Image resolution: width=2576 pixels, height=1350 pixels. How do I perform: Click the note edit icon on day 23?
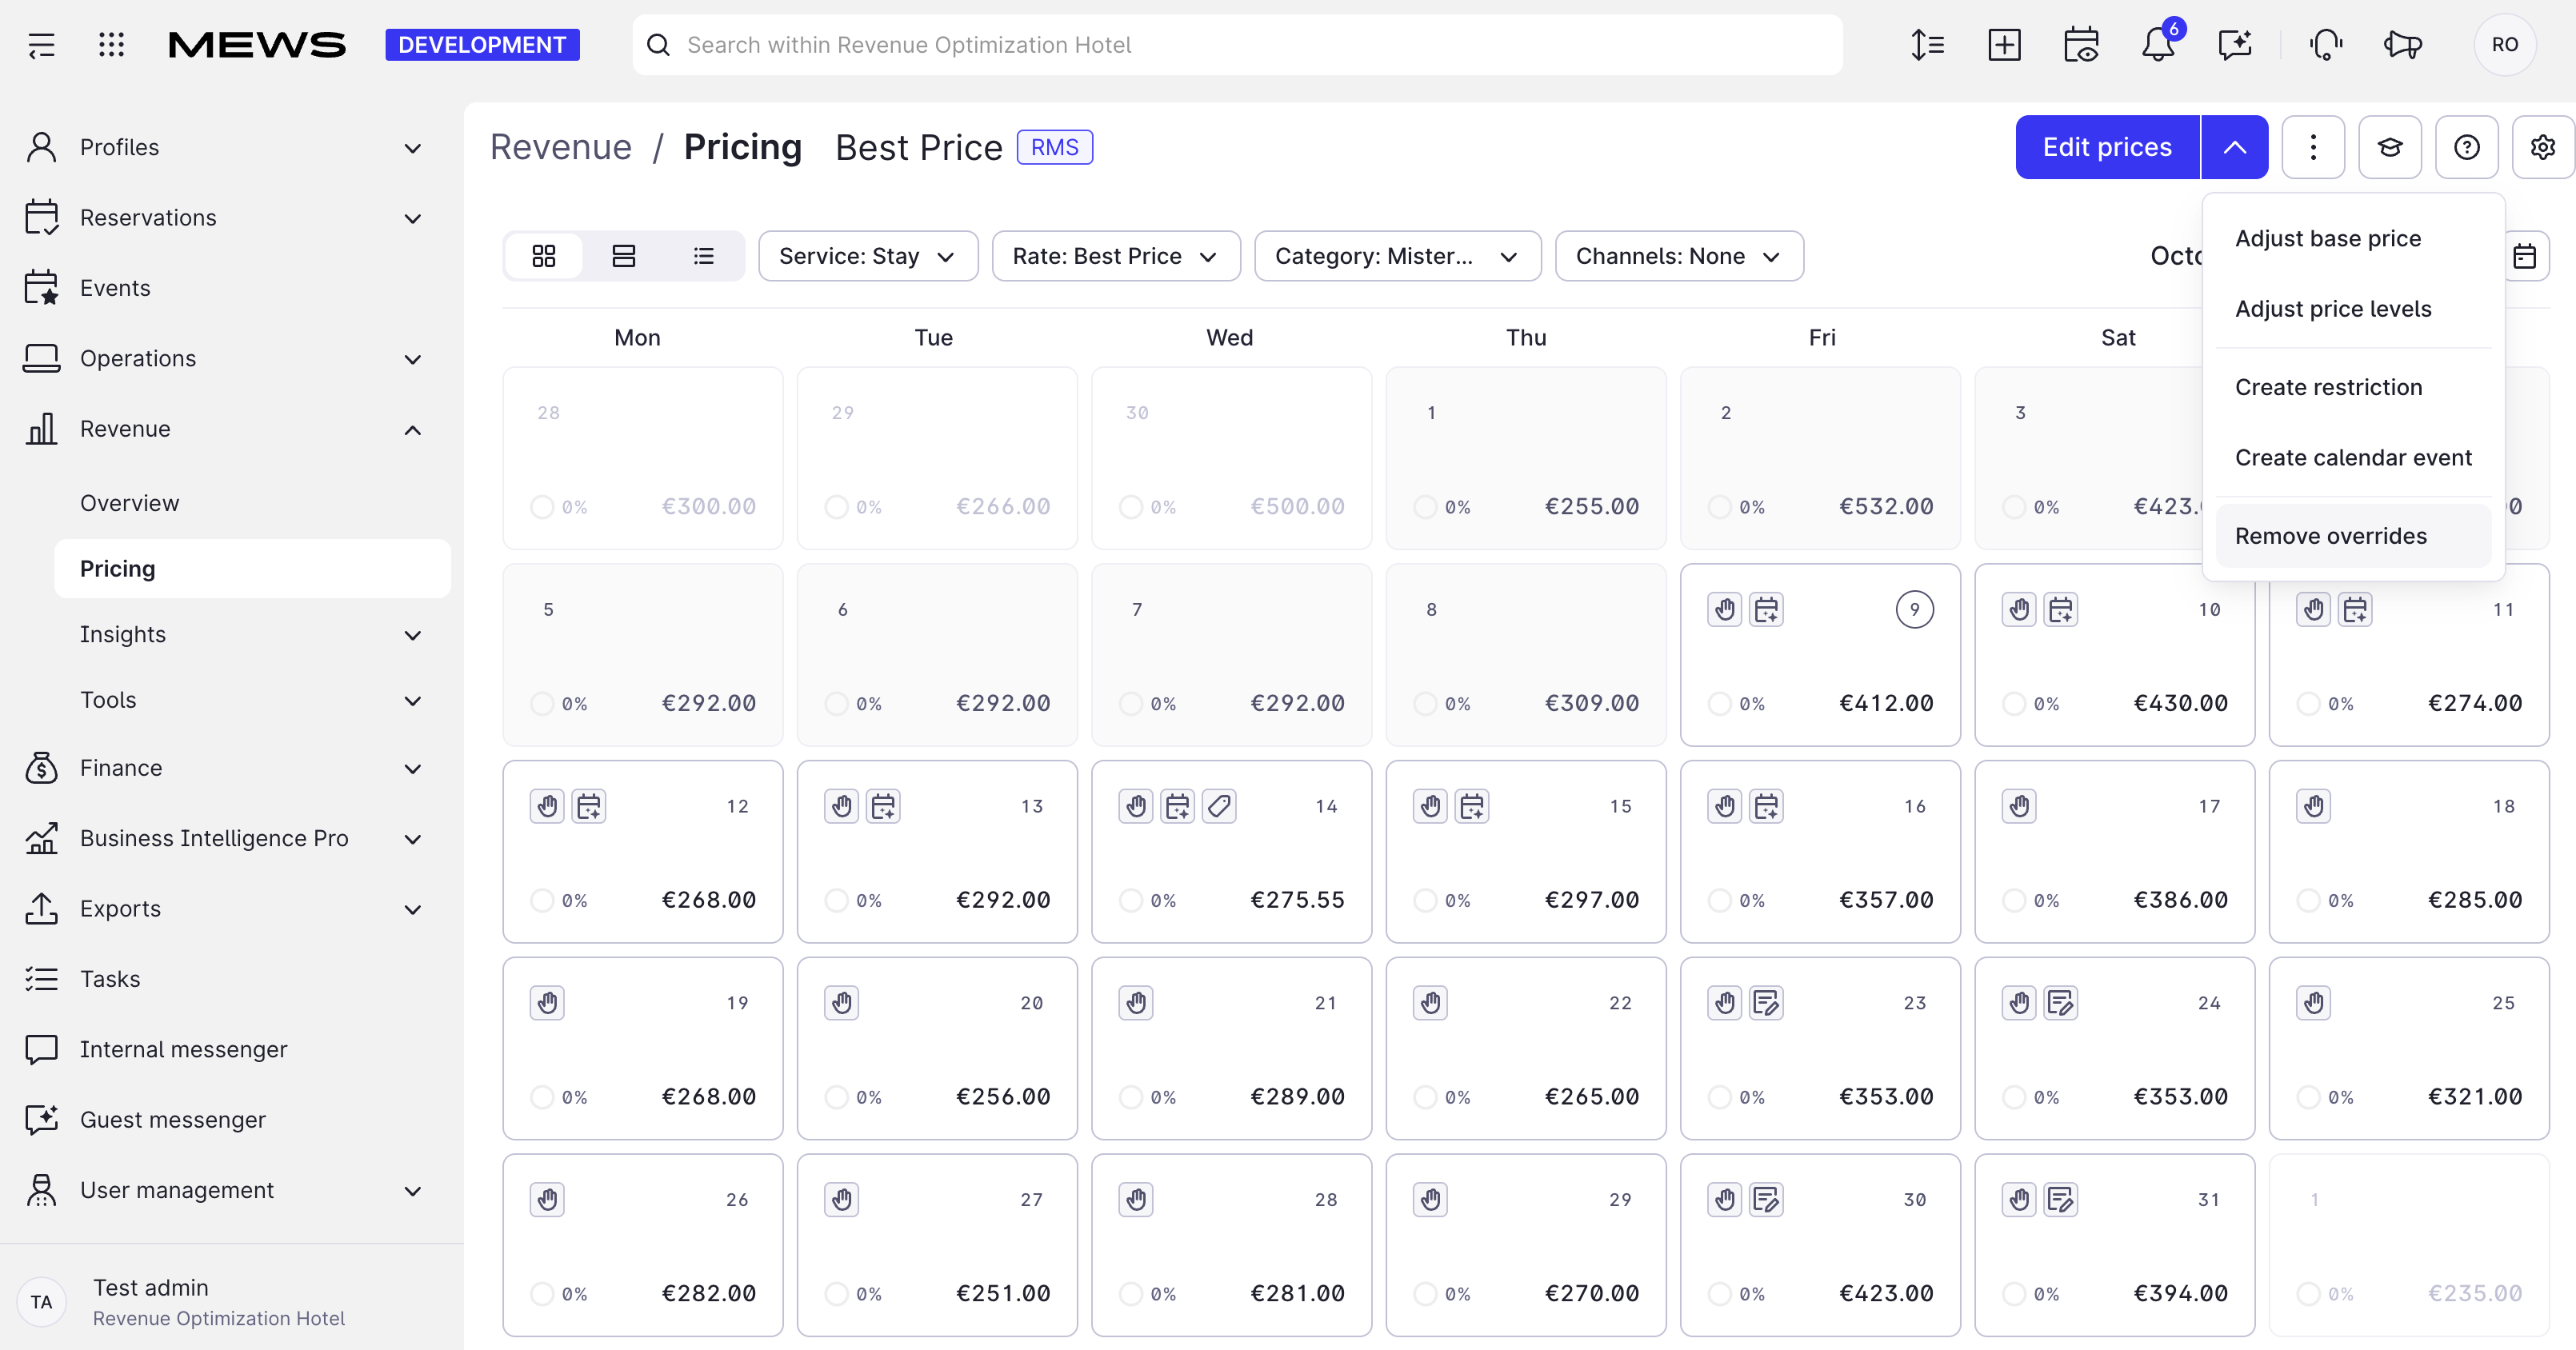pyautogui.click(x=1766, y=1003)
